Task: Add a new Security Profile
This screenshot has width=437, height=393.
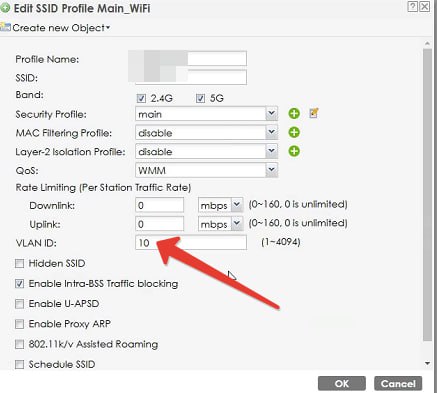Action: 294,114
